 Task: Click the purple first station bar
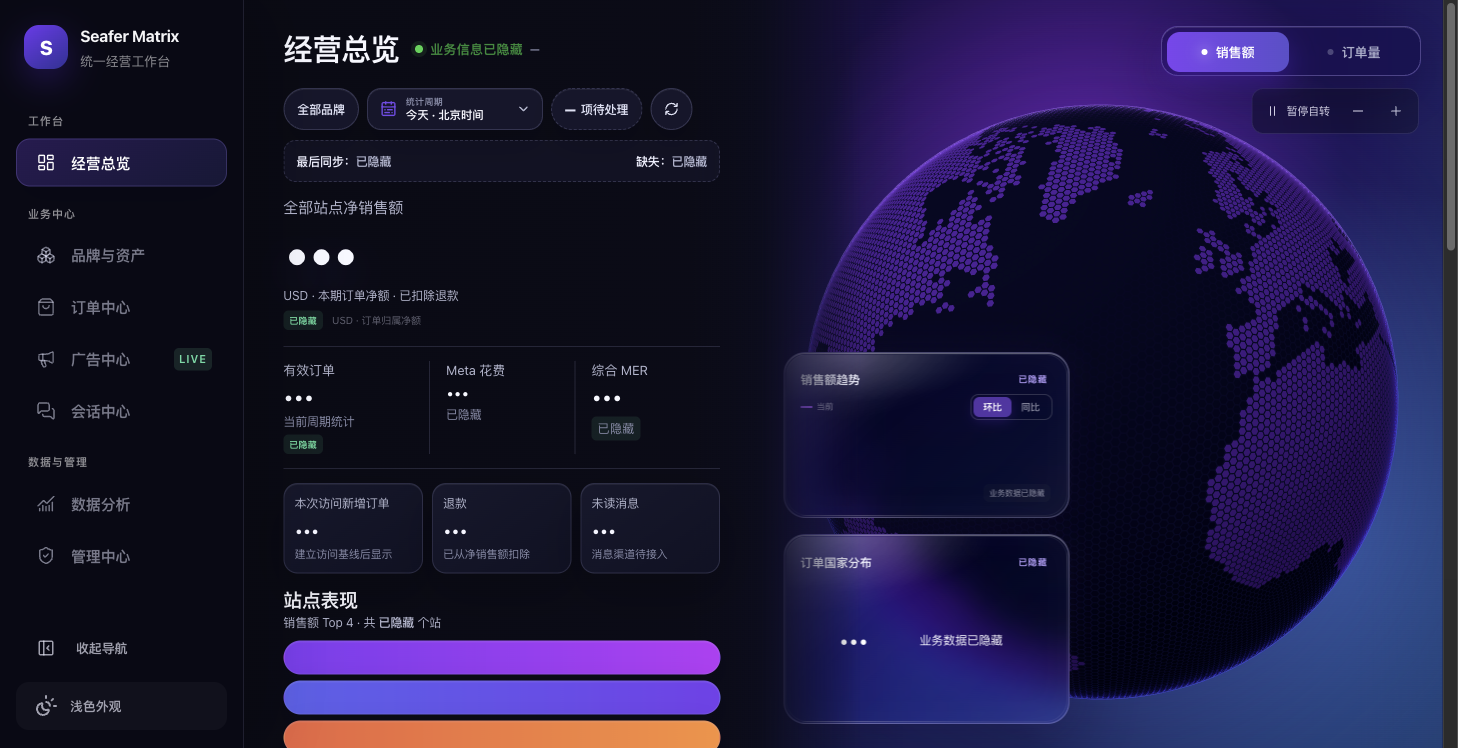(502, 657)
